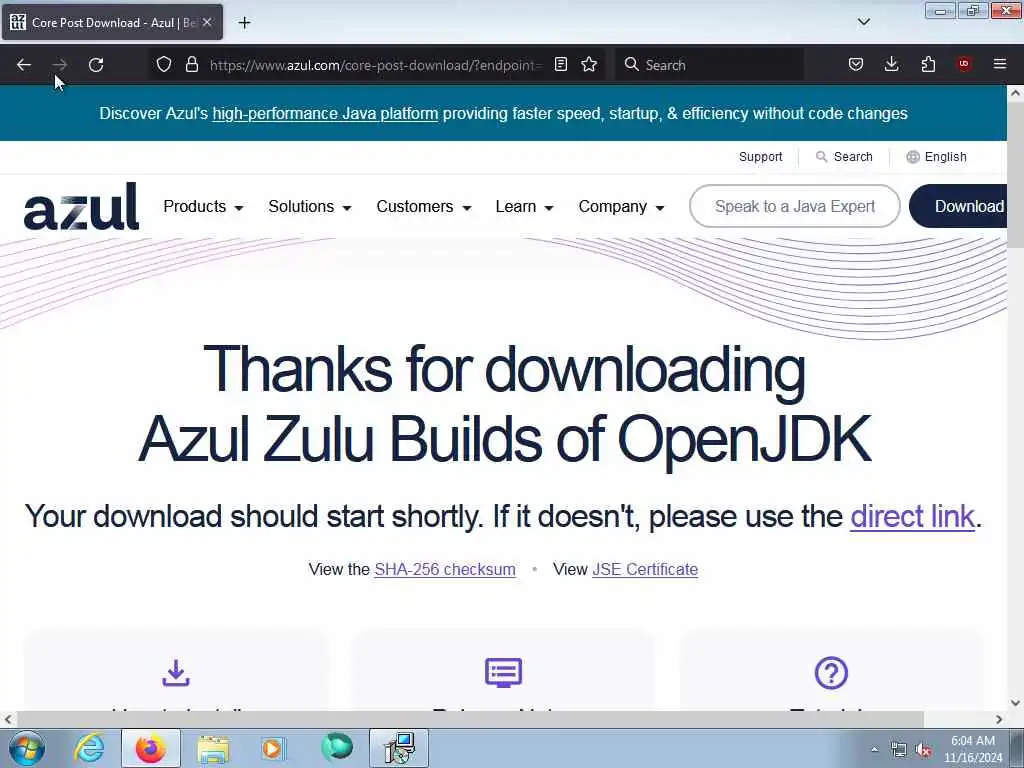The height and width of the screenshot is (768, 1024).
Task: Click the network tray icon
Action: (x=899, y=750)
